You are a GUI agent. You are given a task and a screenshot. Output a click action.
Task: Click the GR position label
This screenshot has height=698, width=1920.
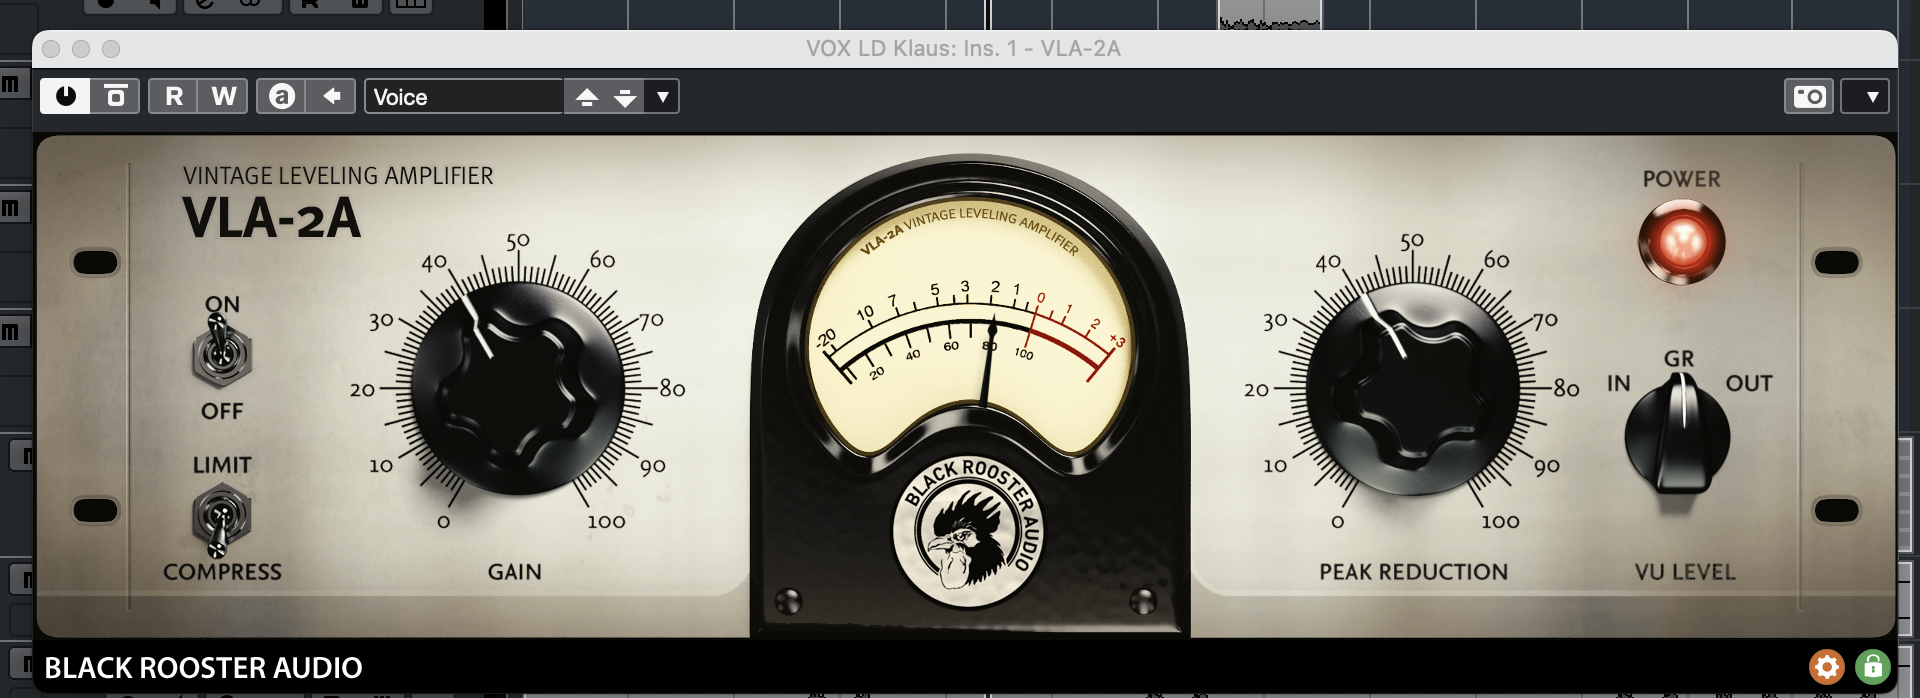point(1679,359)
